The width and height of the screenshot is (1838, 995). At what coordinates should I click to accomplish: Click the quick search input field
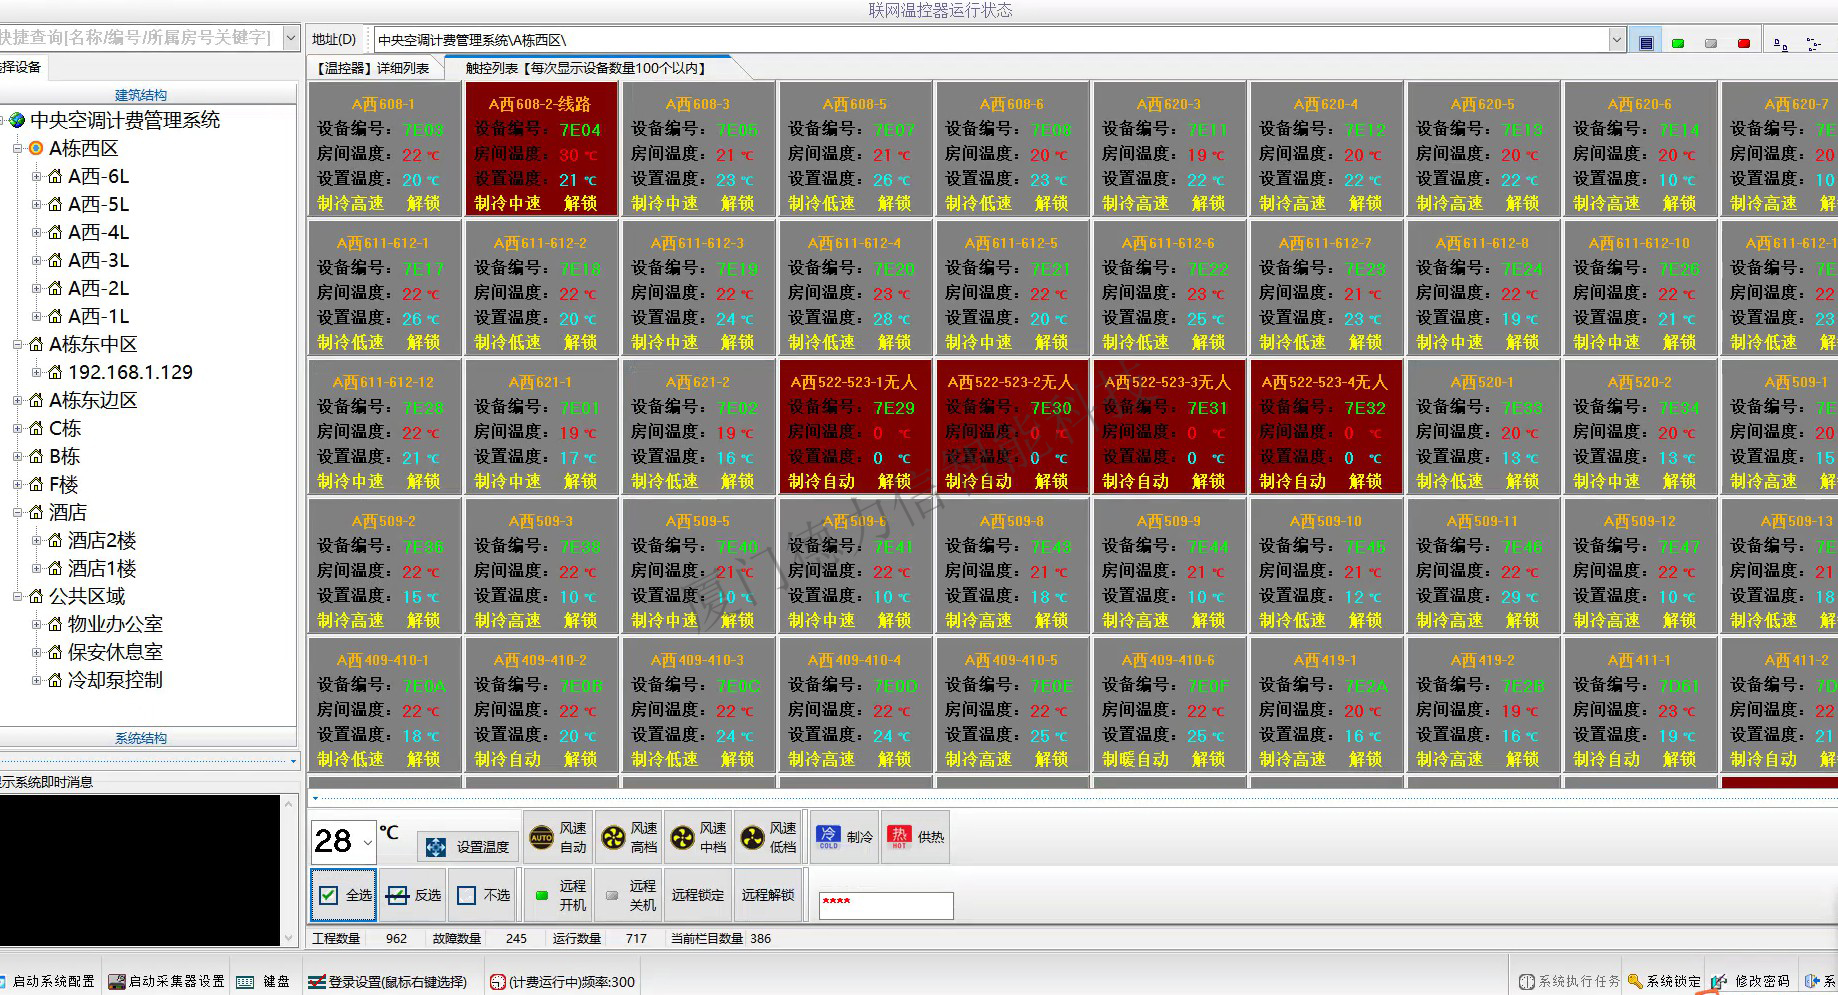point(141,38)
